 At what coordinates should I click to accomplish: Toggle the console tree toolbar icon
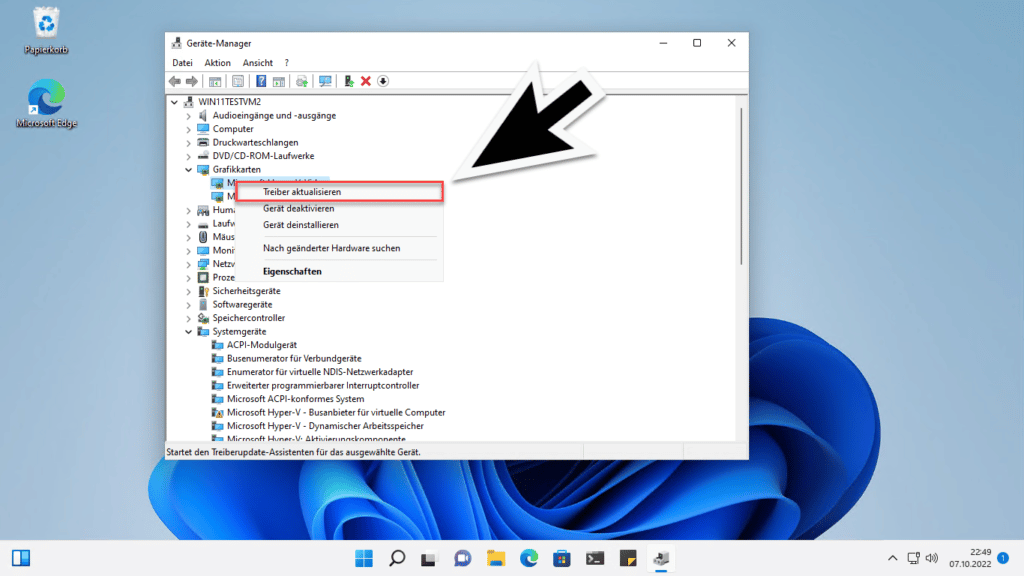point(215,81)
